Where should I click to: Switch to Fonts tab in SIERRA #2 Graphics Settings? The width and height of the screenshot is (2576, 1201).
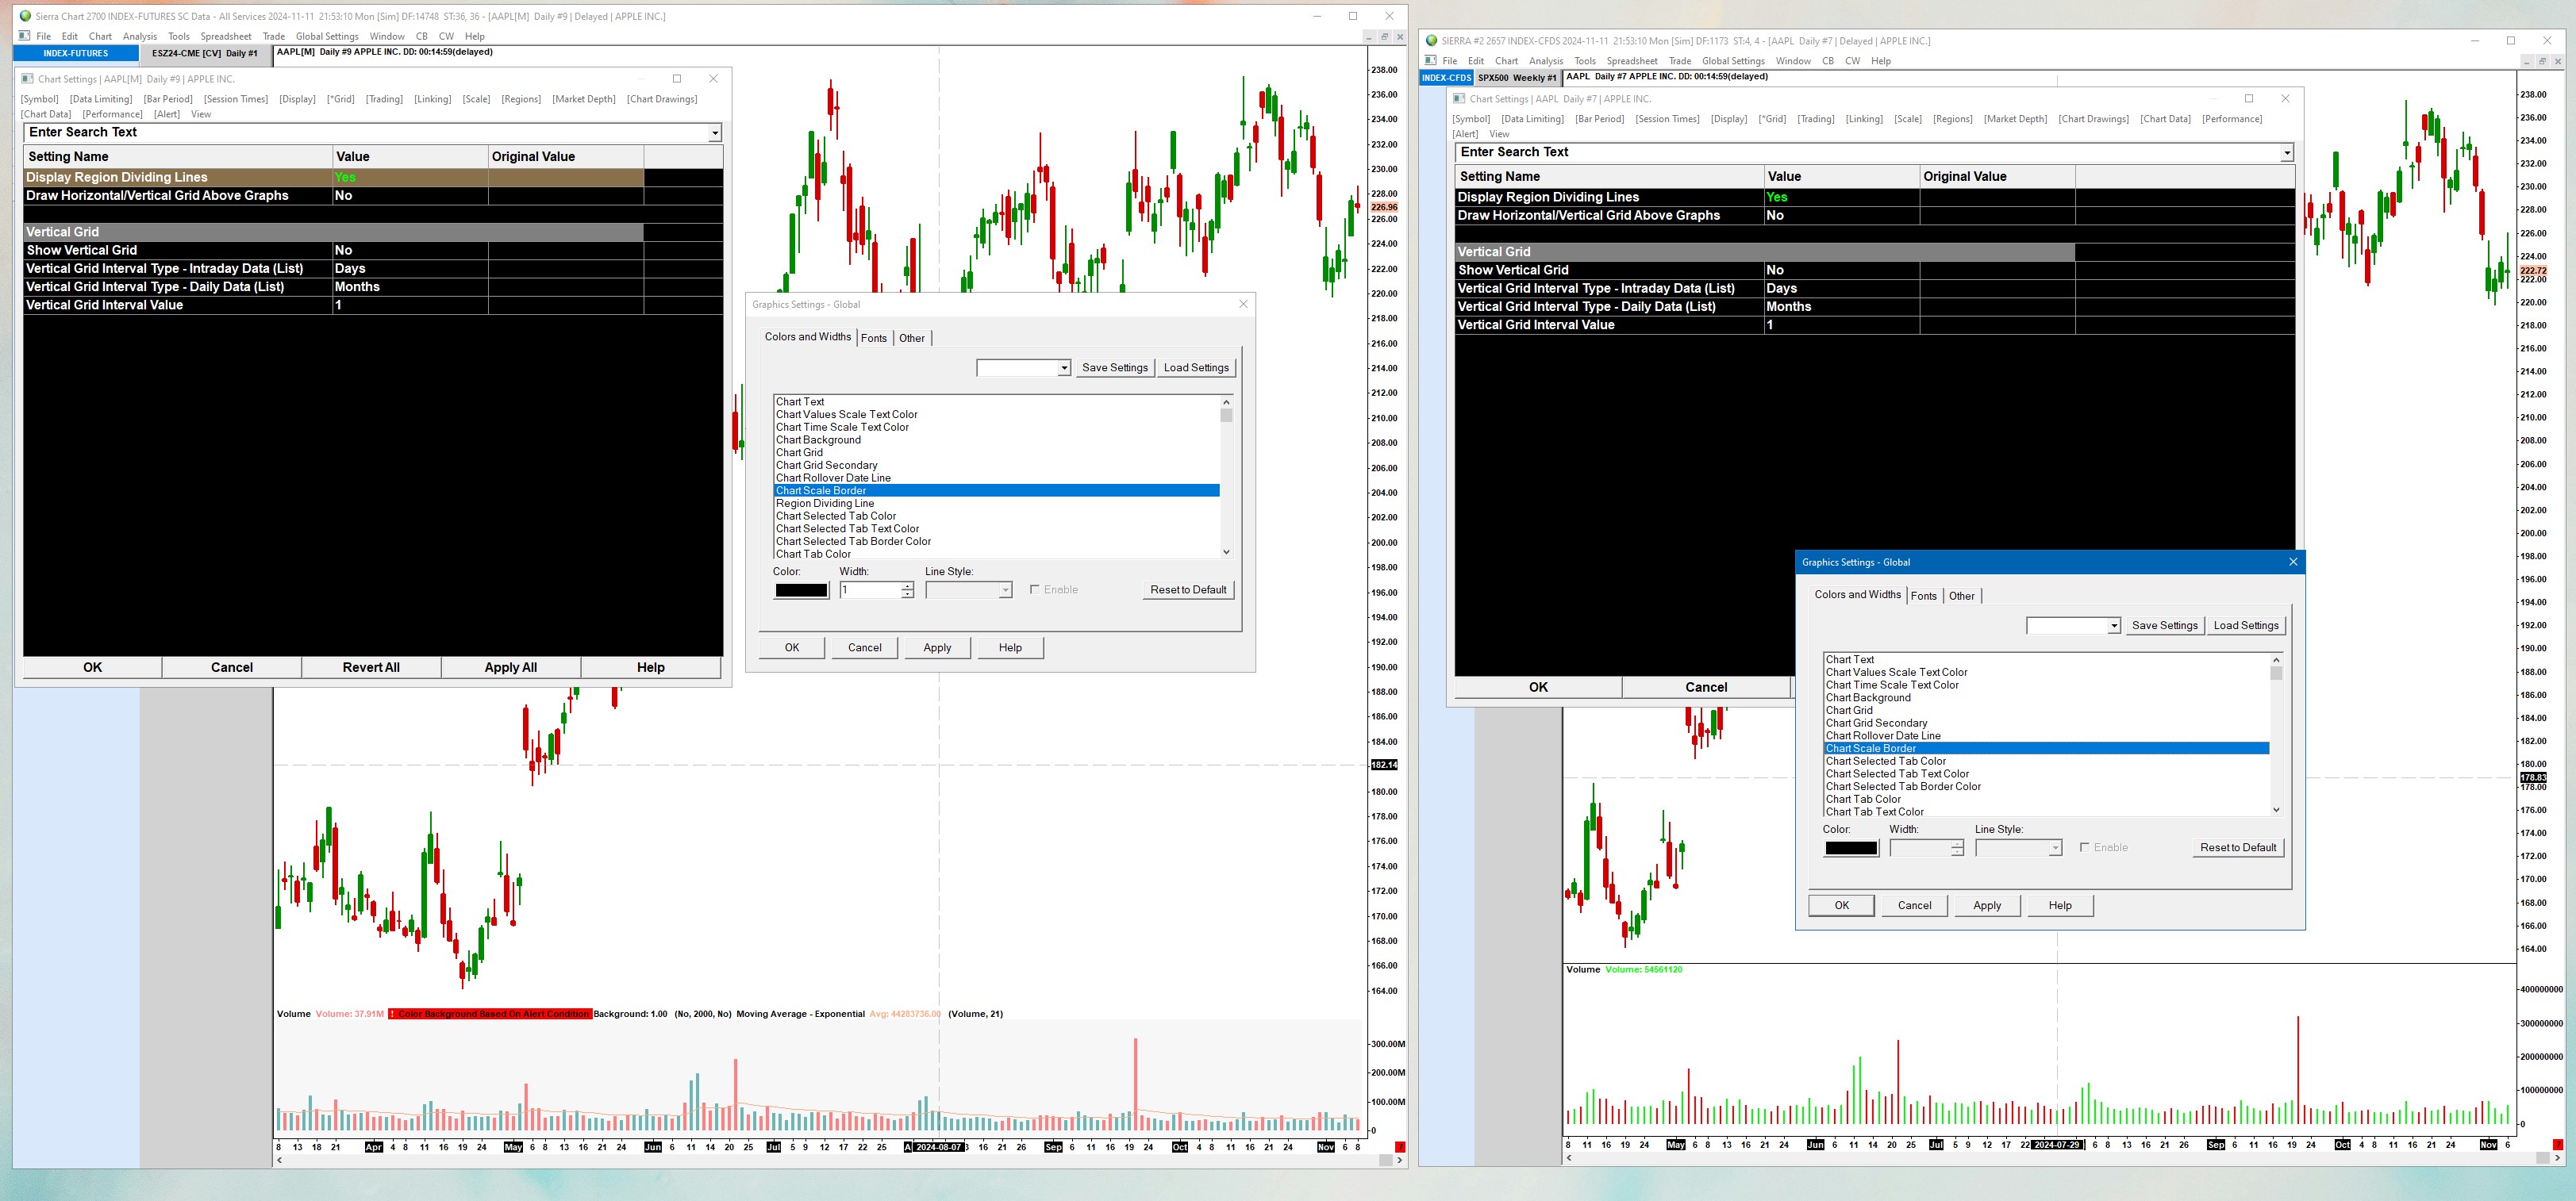(1923, 596)
